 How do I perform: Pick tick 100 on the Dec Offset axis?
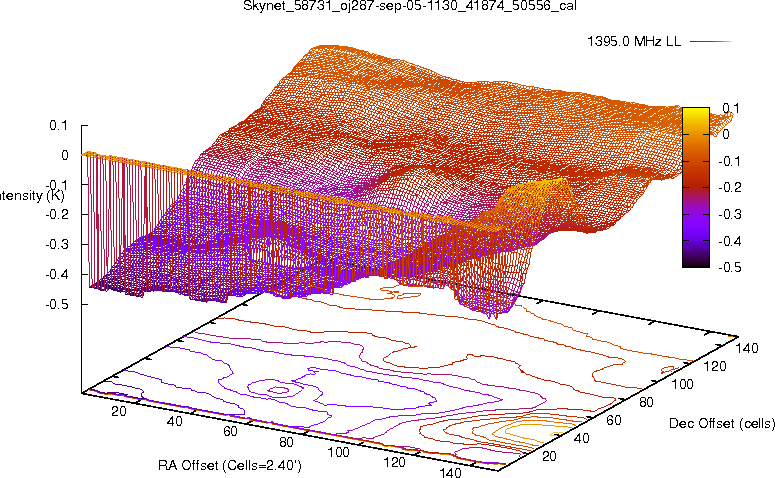click(683, 384)
